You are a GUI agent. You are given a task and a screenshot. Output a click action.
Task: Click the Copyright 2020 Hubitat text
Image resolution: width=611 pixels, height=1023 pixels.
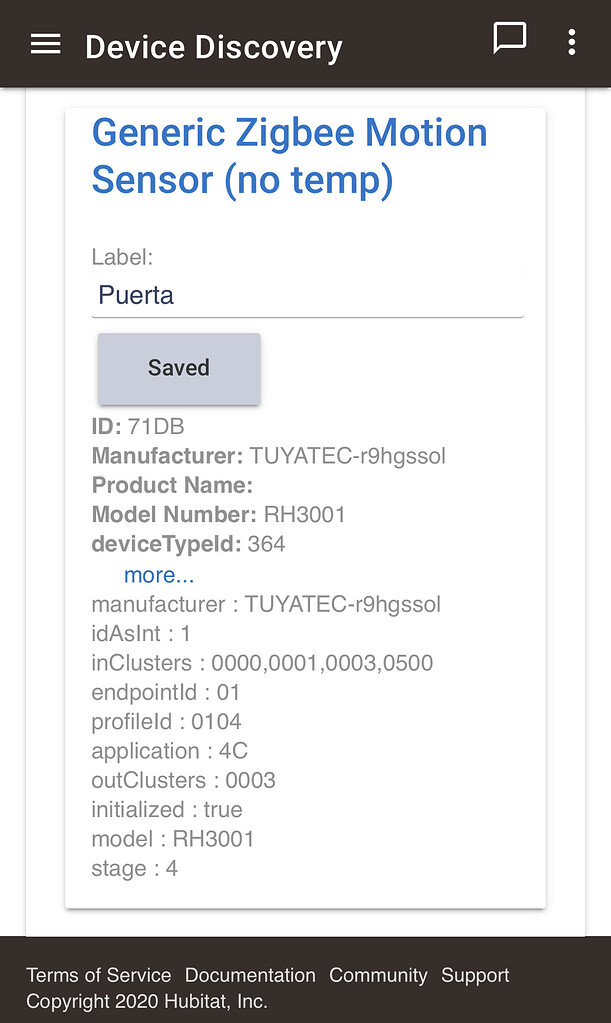point(147,1000)
